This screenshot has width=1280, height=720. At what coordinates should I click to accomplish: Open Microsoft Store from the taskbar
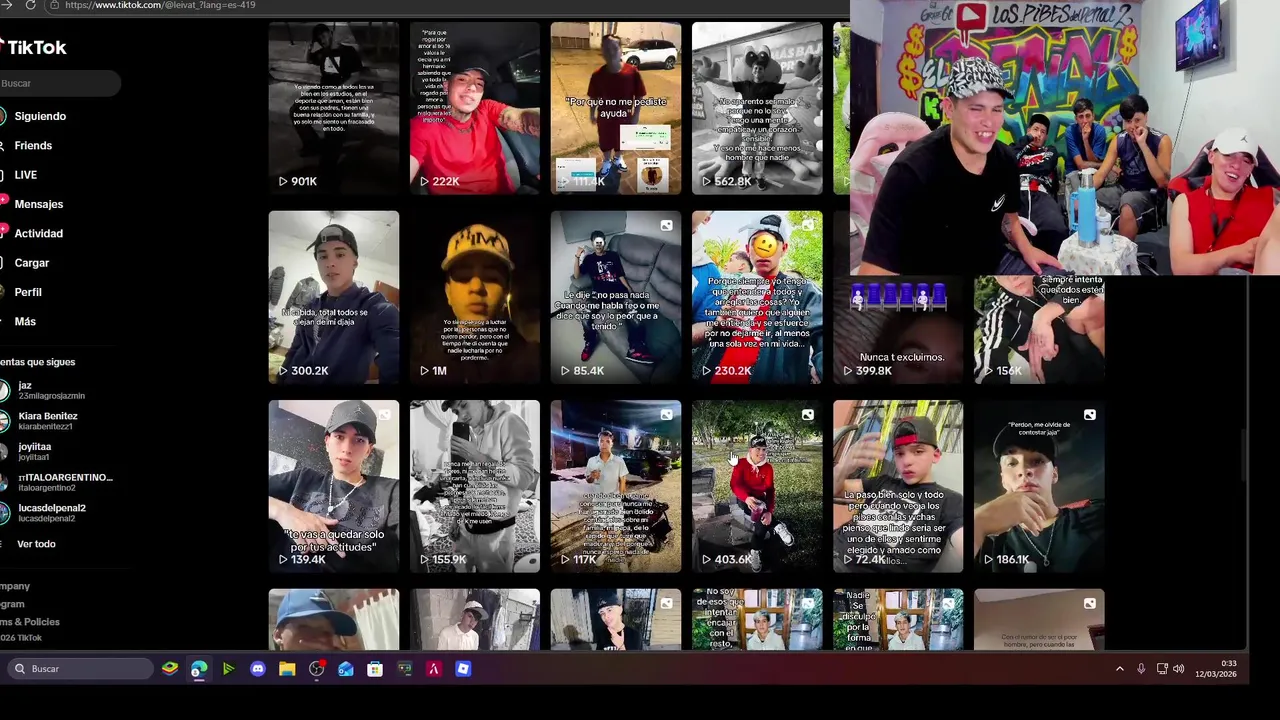pyautogui.click(x=375, y=669)
